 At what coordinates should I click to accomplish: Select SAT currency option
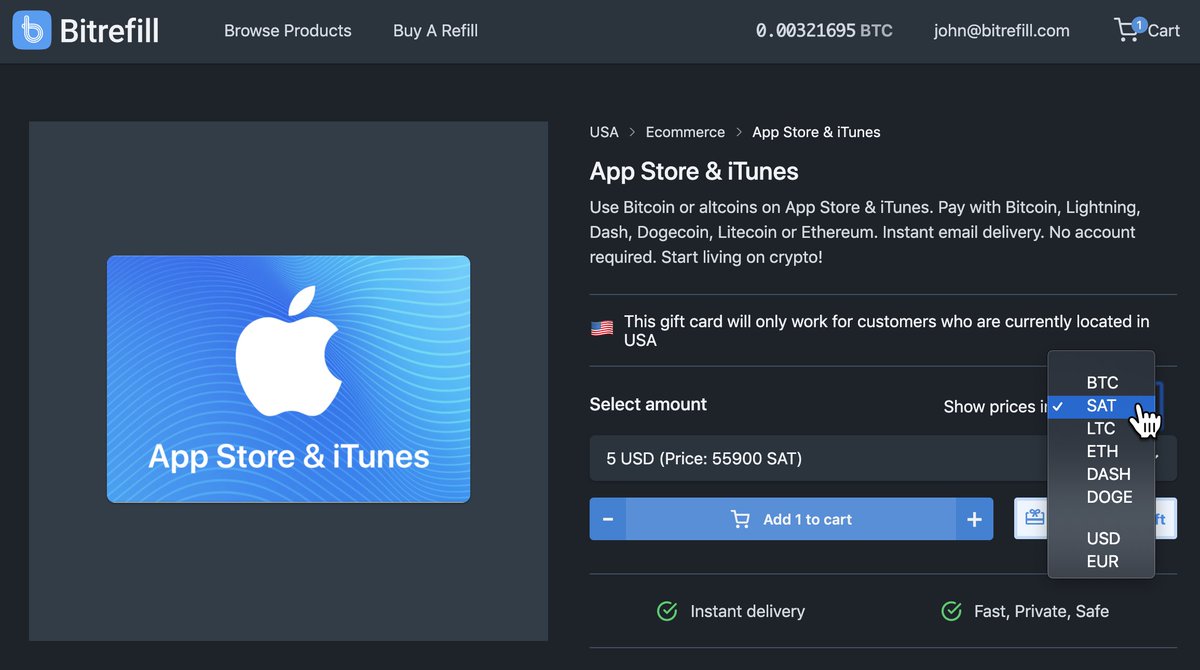(x=1101, y=406)
